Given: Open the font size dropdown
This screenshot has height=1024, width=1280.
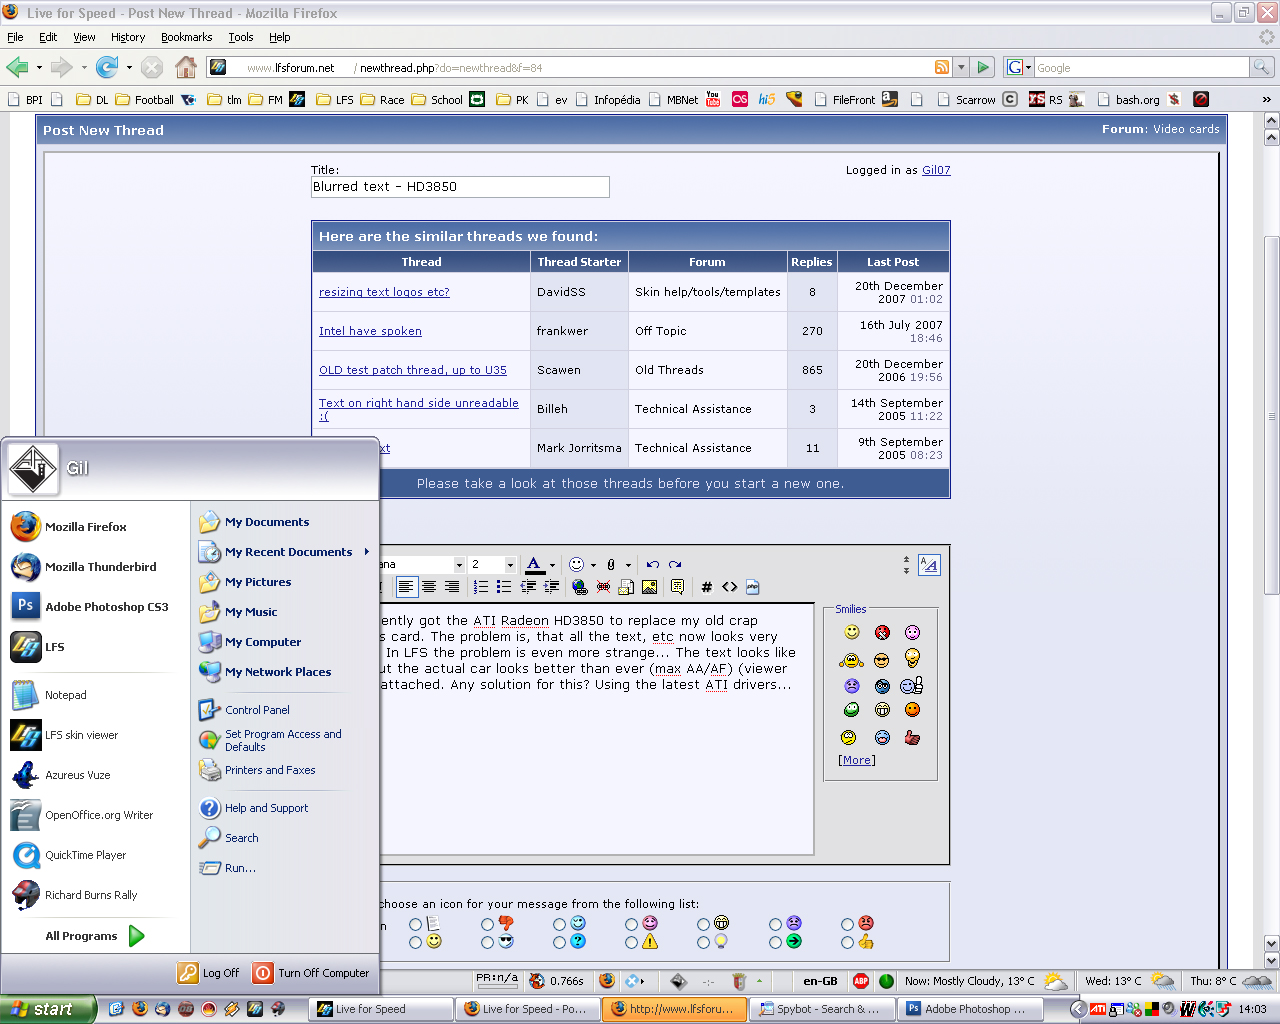Looking at the screenshot, I should pyautogui.click(x=509, y=565).
